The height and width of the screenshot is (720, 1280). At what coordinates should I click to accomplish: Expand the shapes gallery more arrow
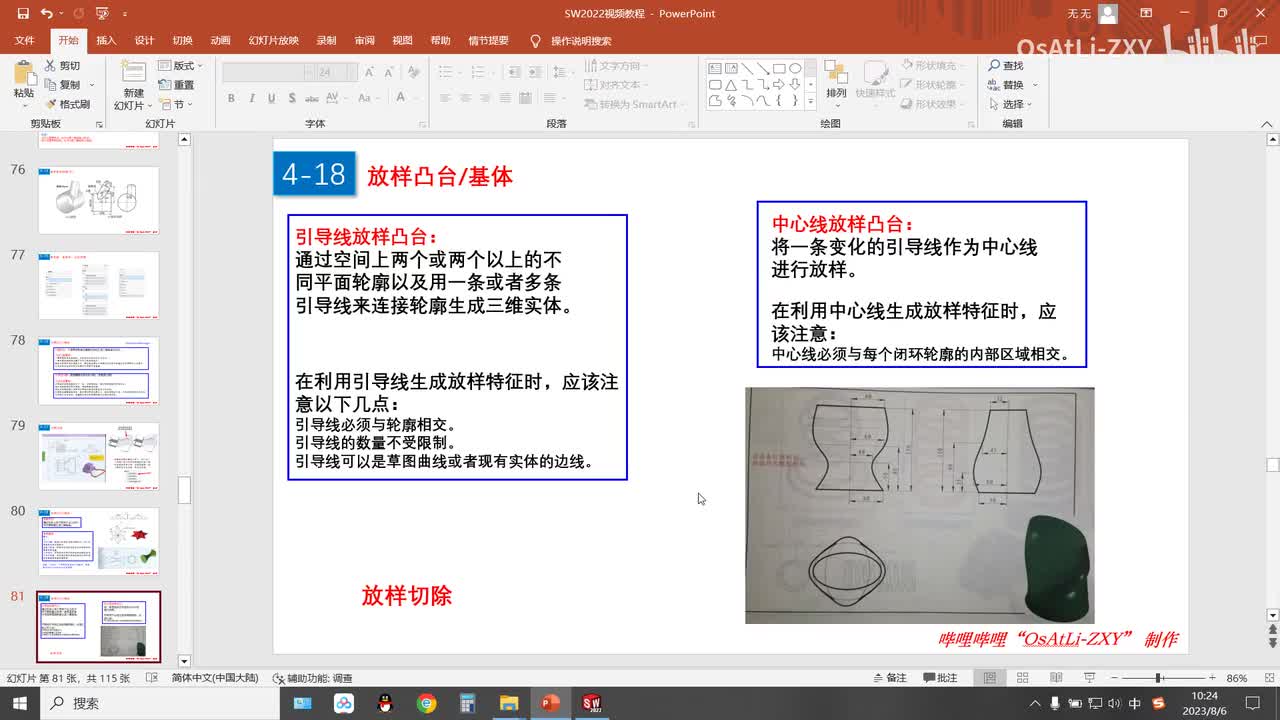point(811,101)
